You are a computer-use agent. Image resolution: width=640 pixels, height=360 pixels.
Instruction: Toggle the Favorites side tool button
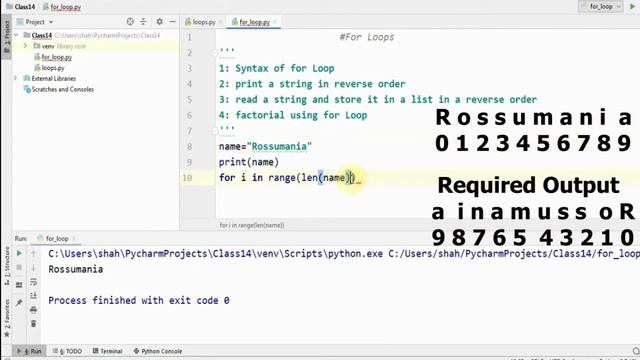7,318
